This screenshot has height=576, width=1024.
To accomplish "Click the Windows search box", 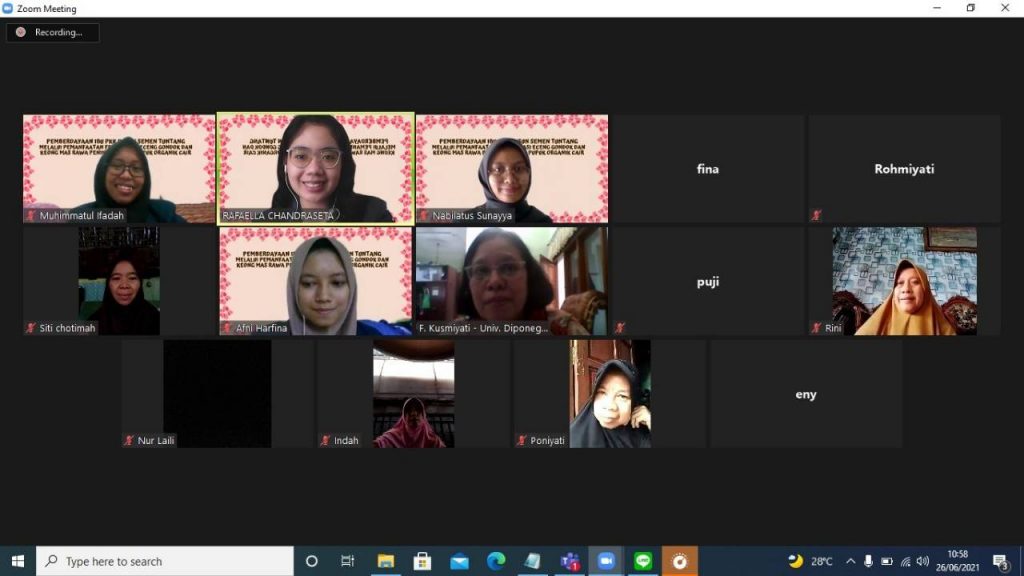I will 165,561.
